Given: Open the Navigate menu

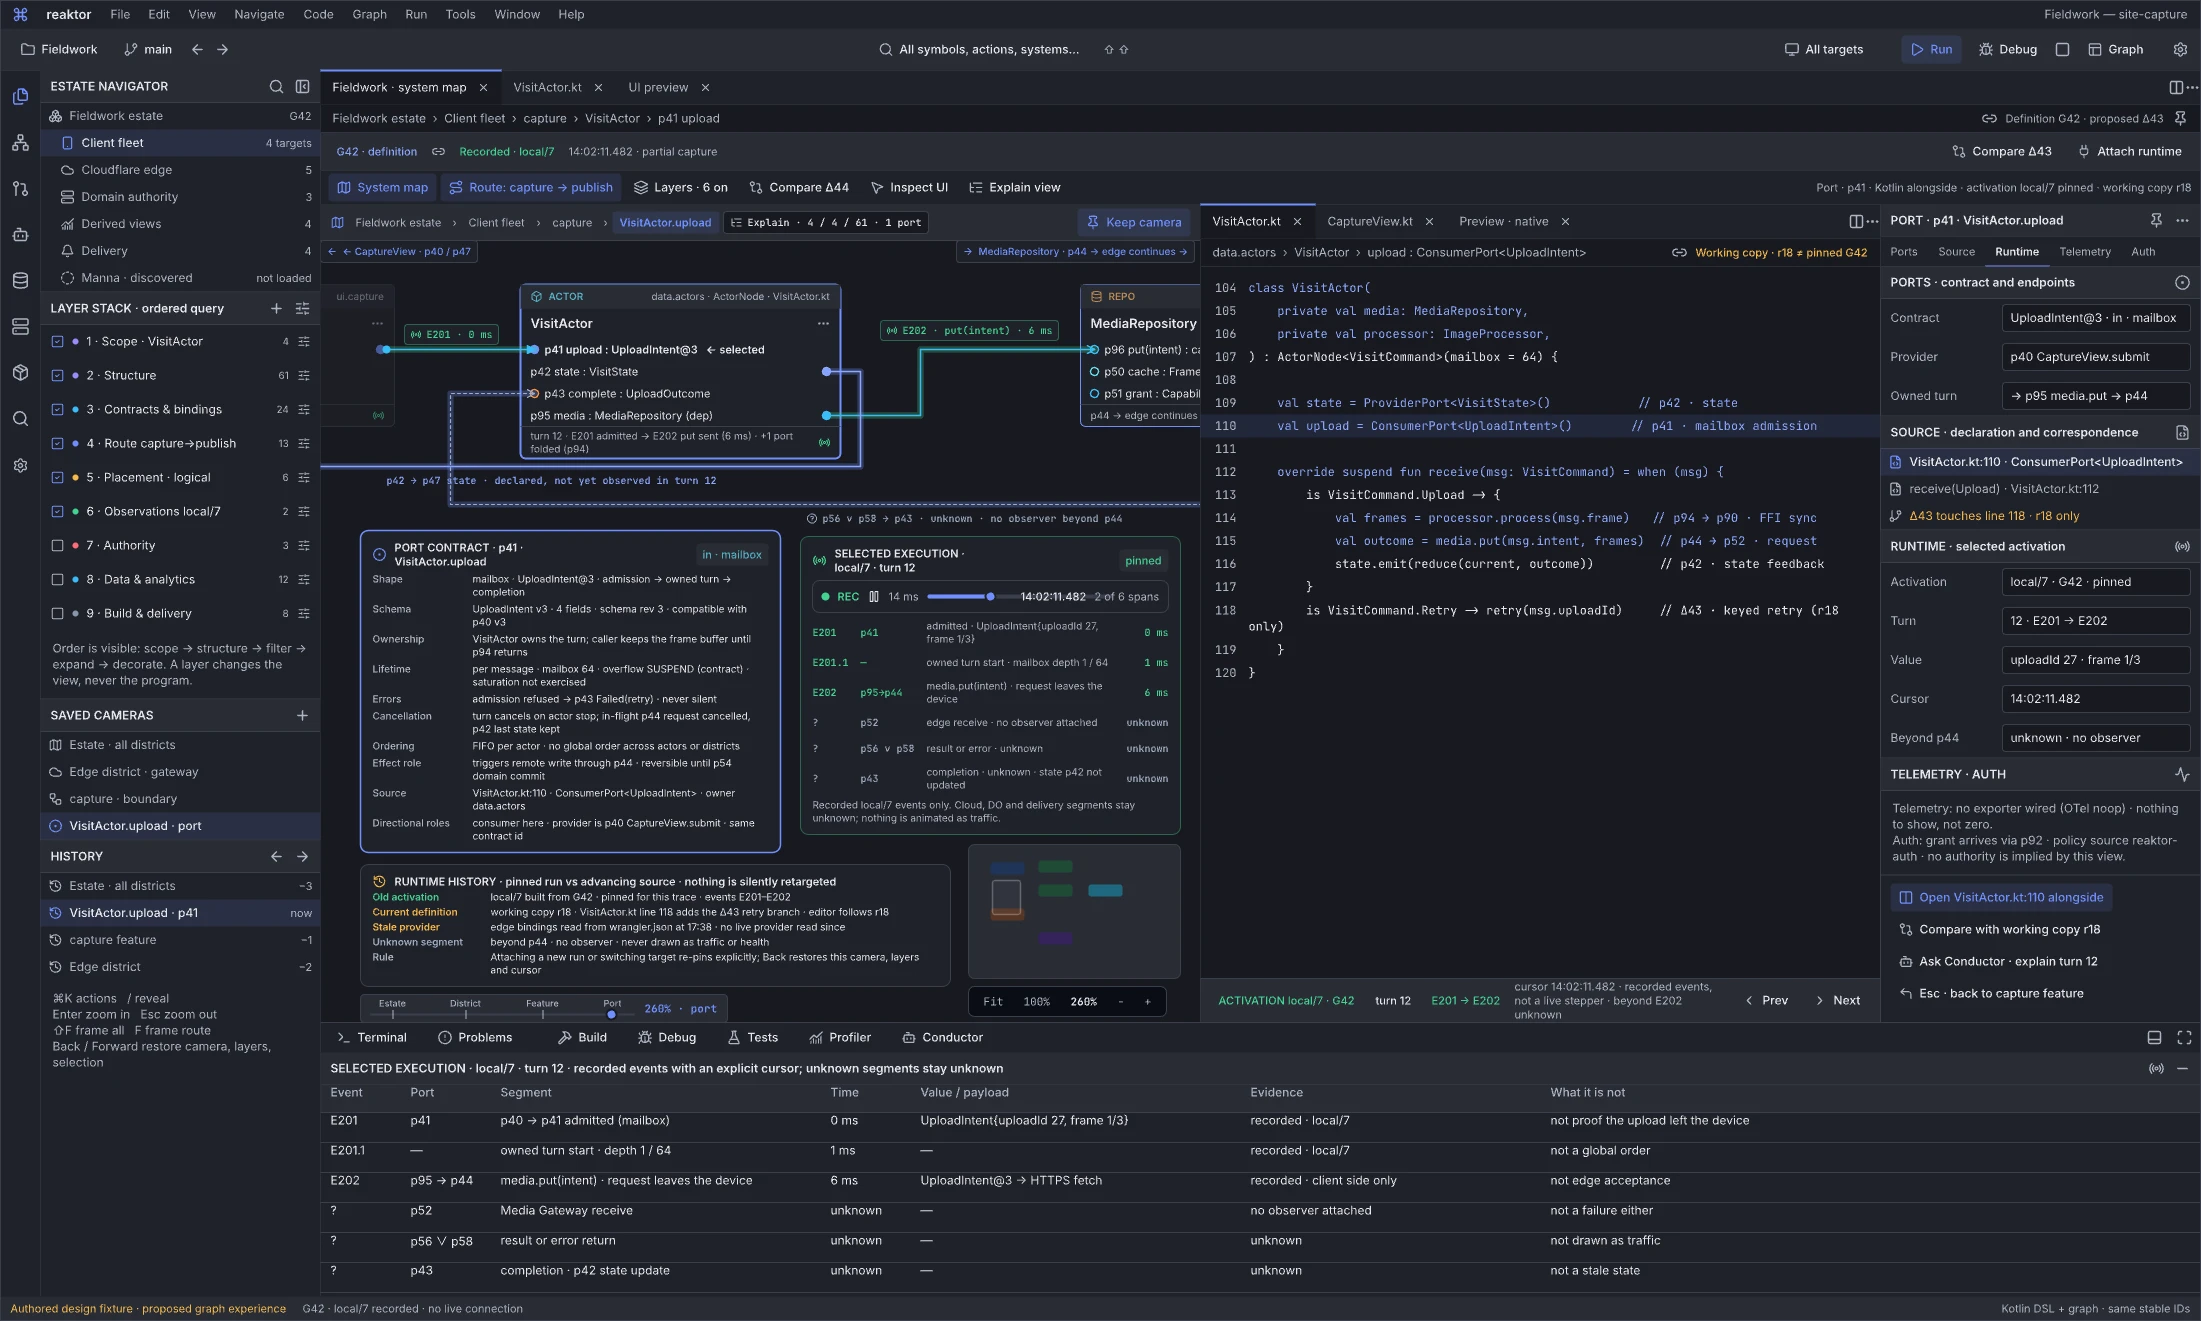Looking at the screenshot, I should (x=259, y=15).
